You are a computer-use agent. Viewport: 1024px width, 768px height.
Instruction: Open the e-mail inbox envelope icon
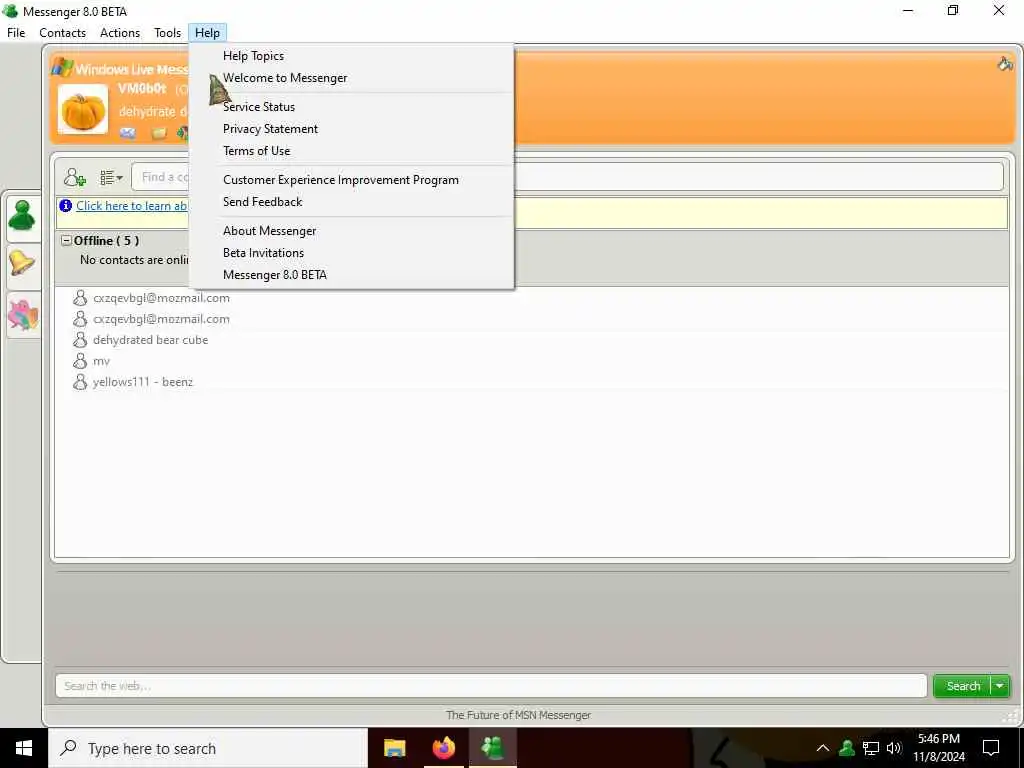click(x=128, y=133)
